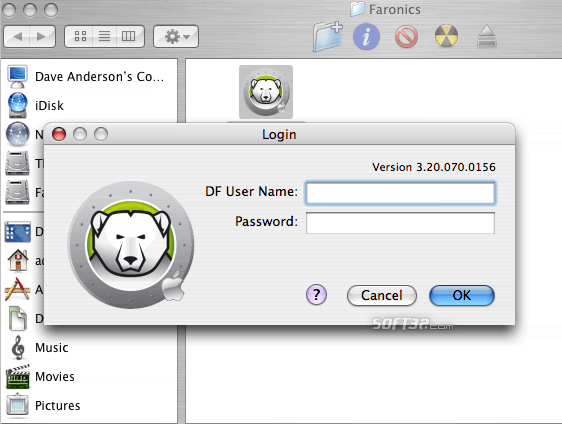Click the Faronics window title

pyautogui.click(x=395, y=9)
